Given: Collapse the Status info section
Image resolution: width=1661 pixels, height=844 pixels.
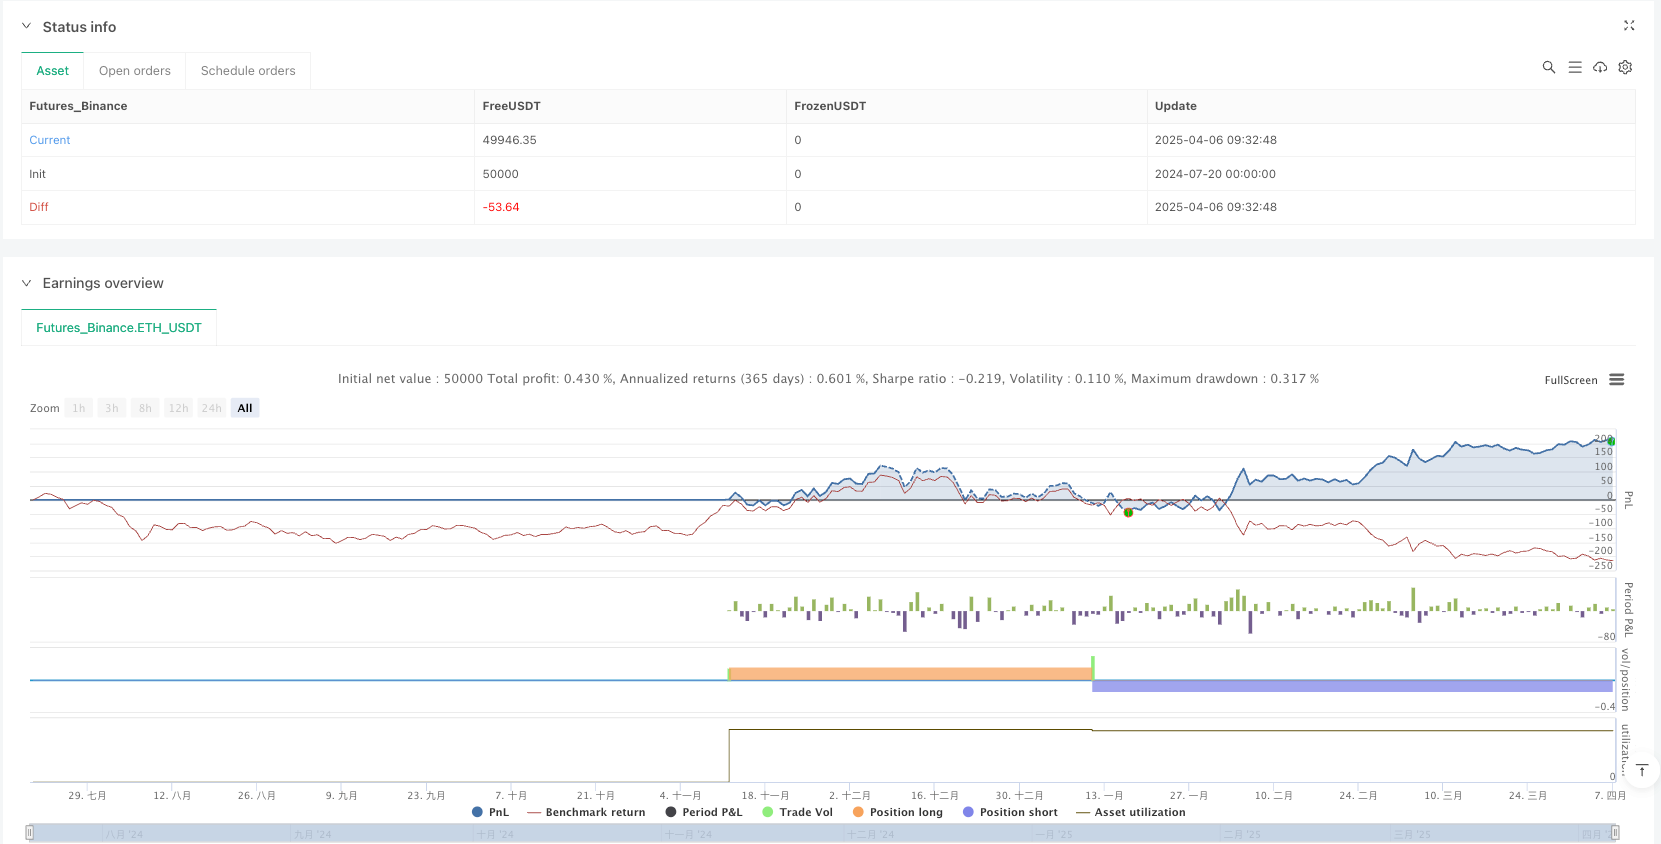Looking at the screenshot, I should point(27,27).
